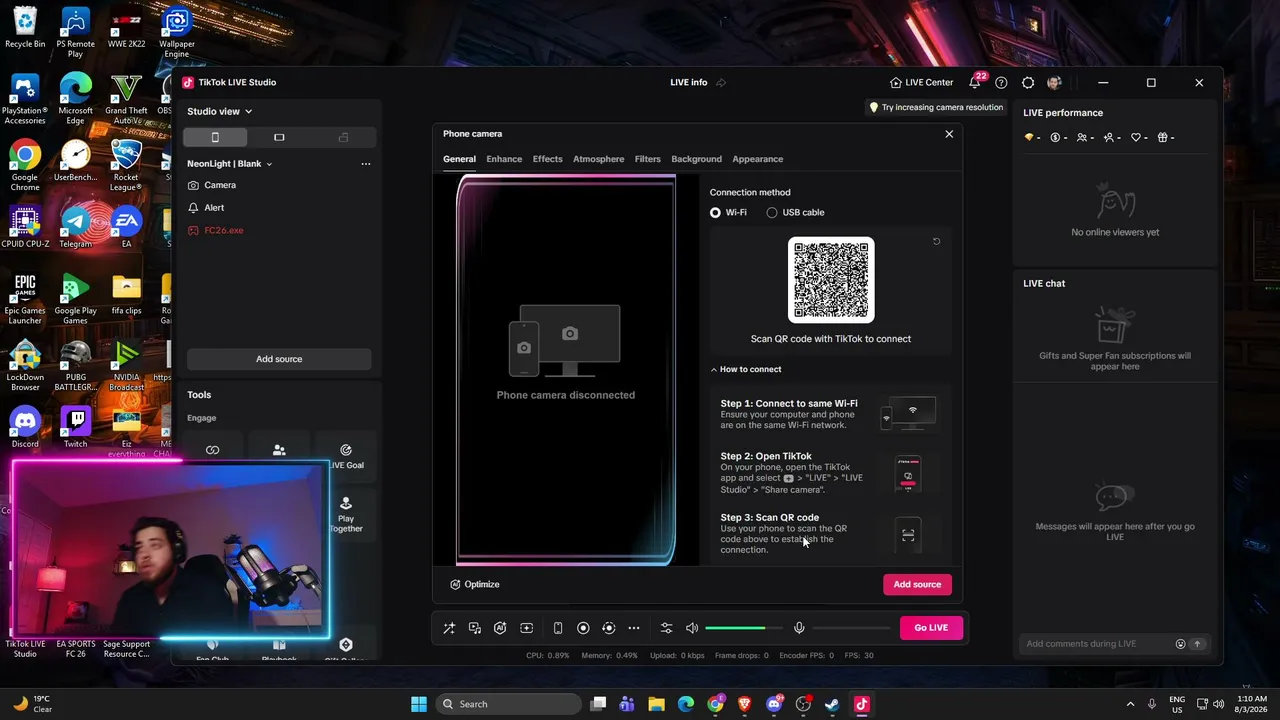Adjust the speaker volume slider
The image size is (1280, 720).
click(x=744, y=628)
